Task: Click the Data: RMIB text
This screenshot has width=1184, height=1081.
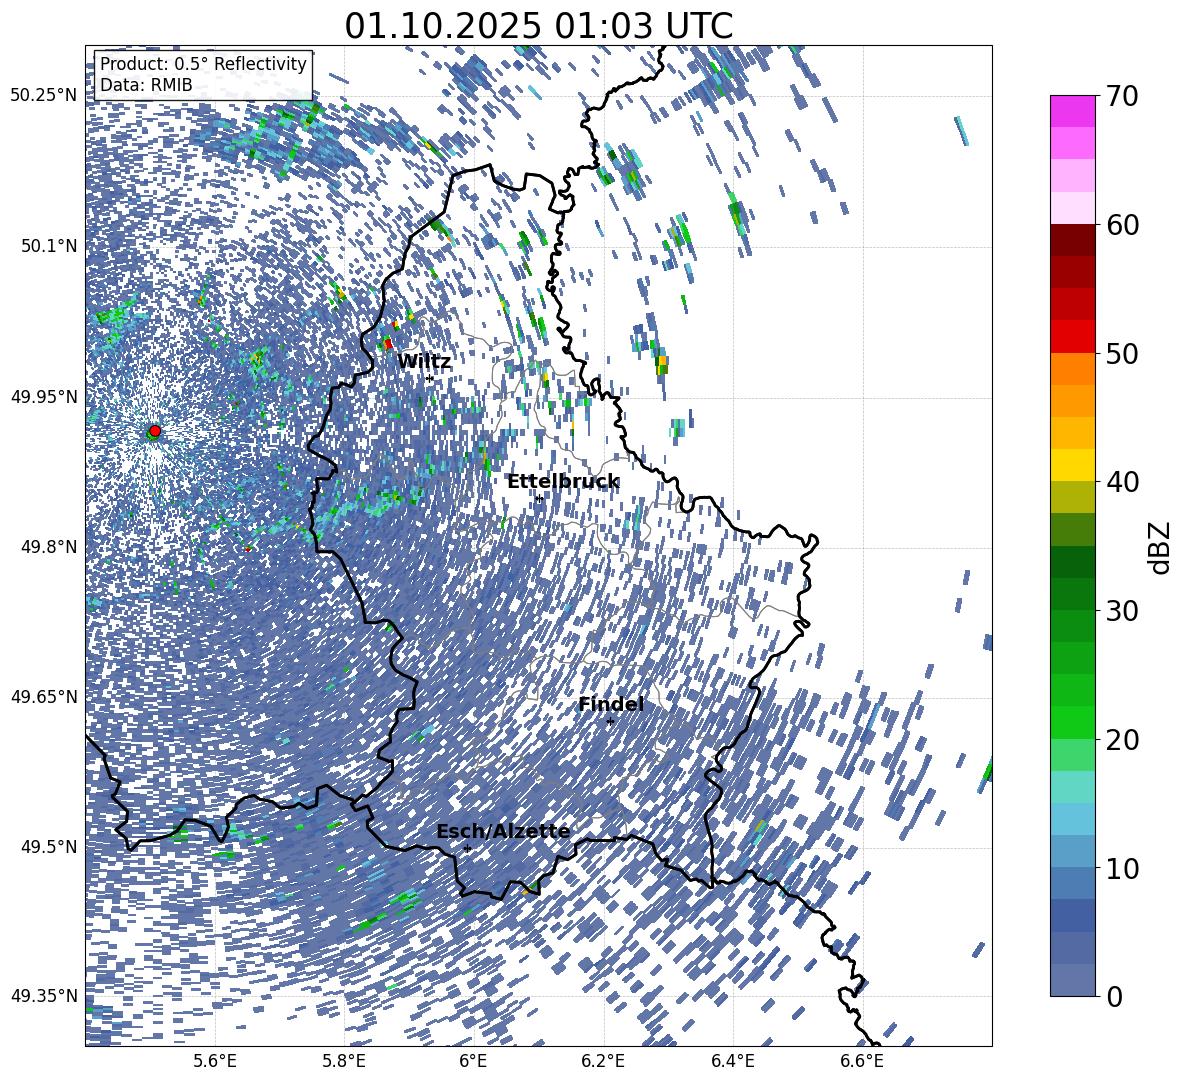Action: click(146, 85)
